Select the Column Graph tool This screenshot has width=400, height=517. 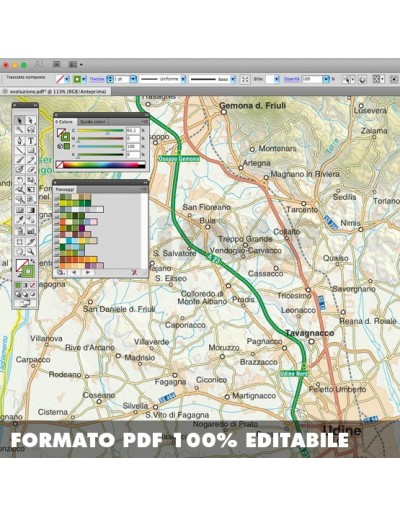coord(31,230)
